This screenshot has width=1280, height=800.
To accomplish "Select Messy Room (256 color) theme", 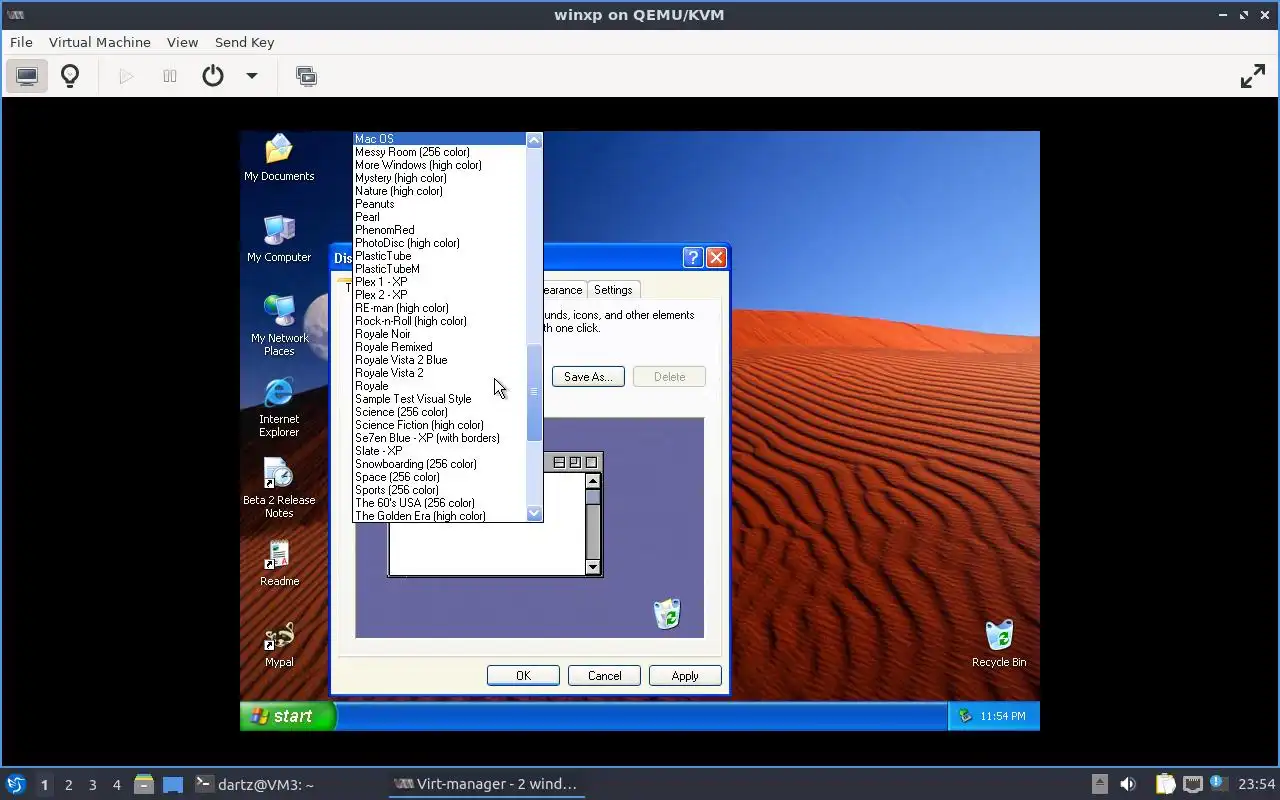I will (440, 152).
